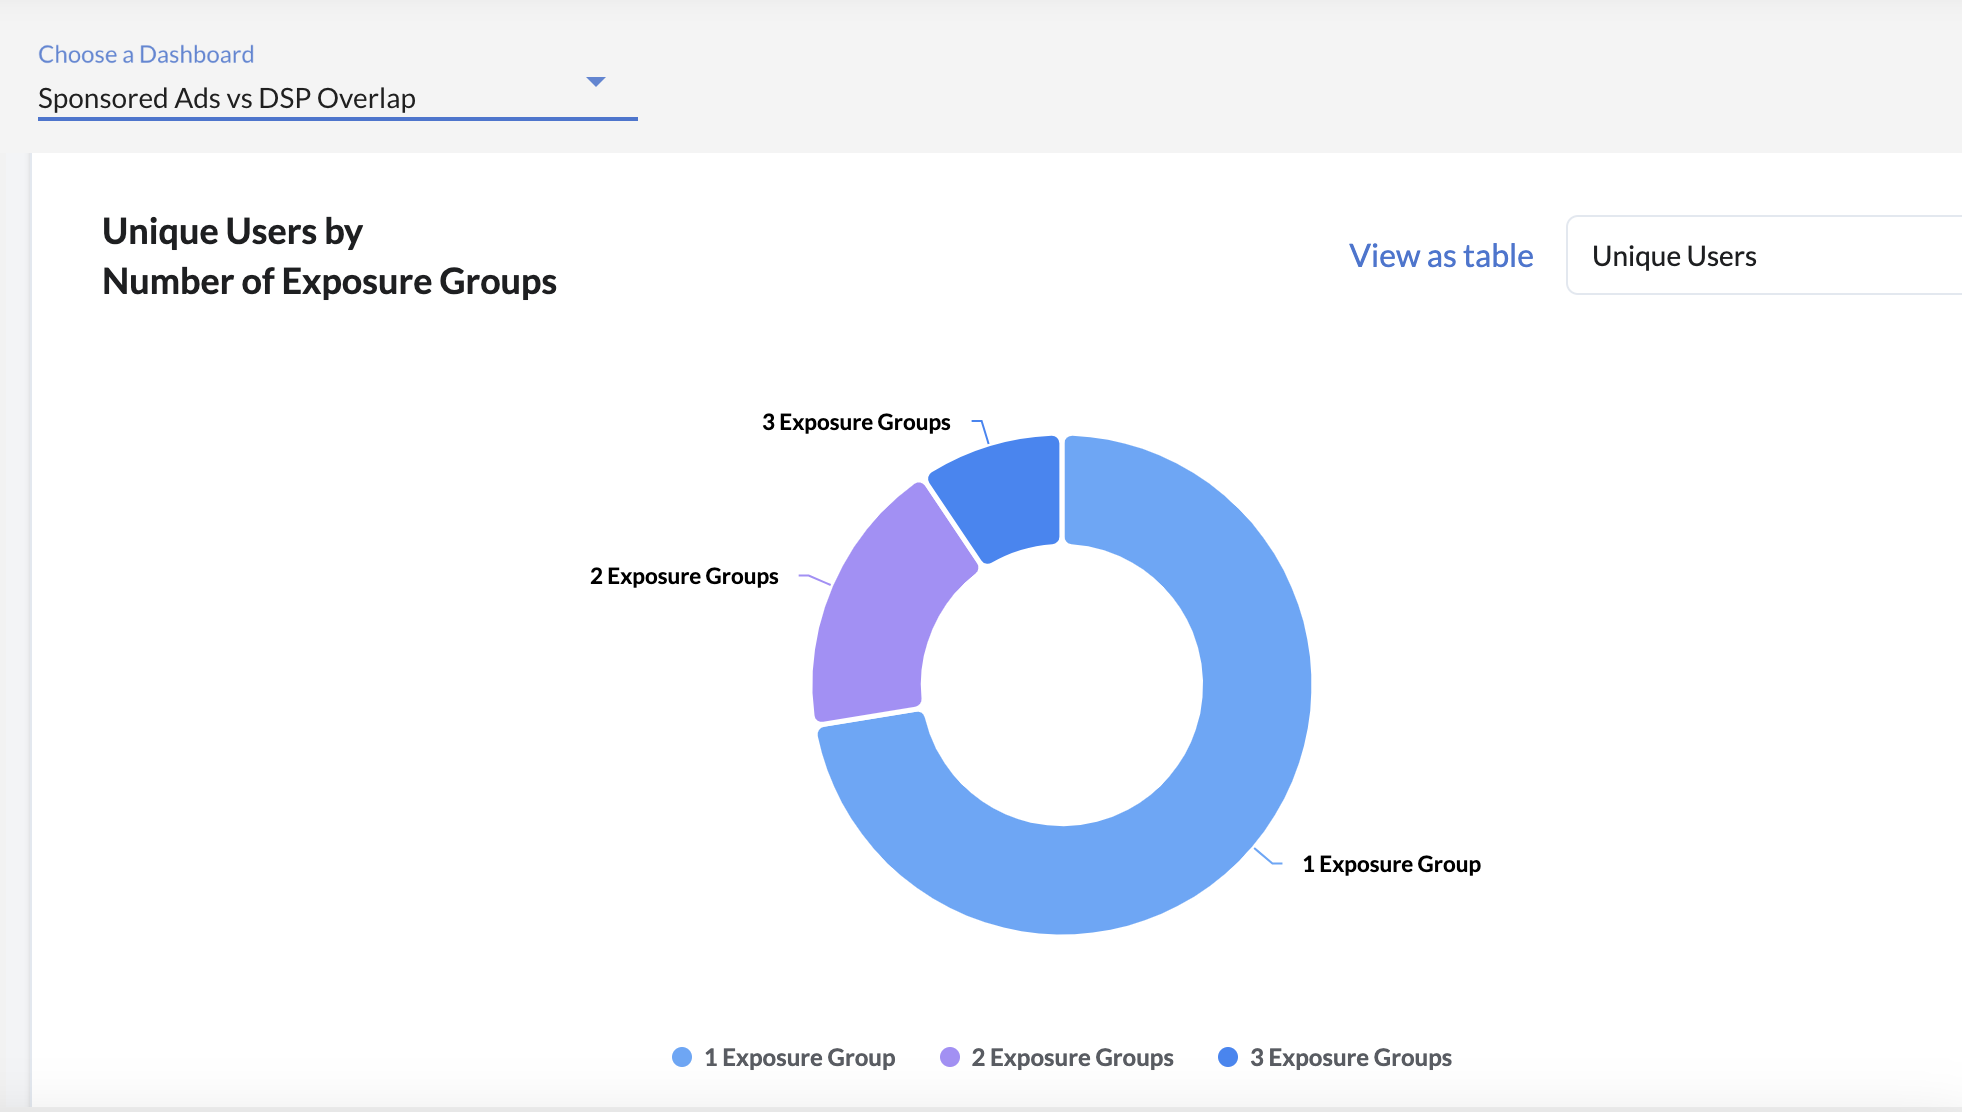Click 1 Exposure Group legend text
Viewport: 1962px width, 1112px height.
coord(799,1057)
